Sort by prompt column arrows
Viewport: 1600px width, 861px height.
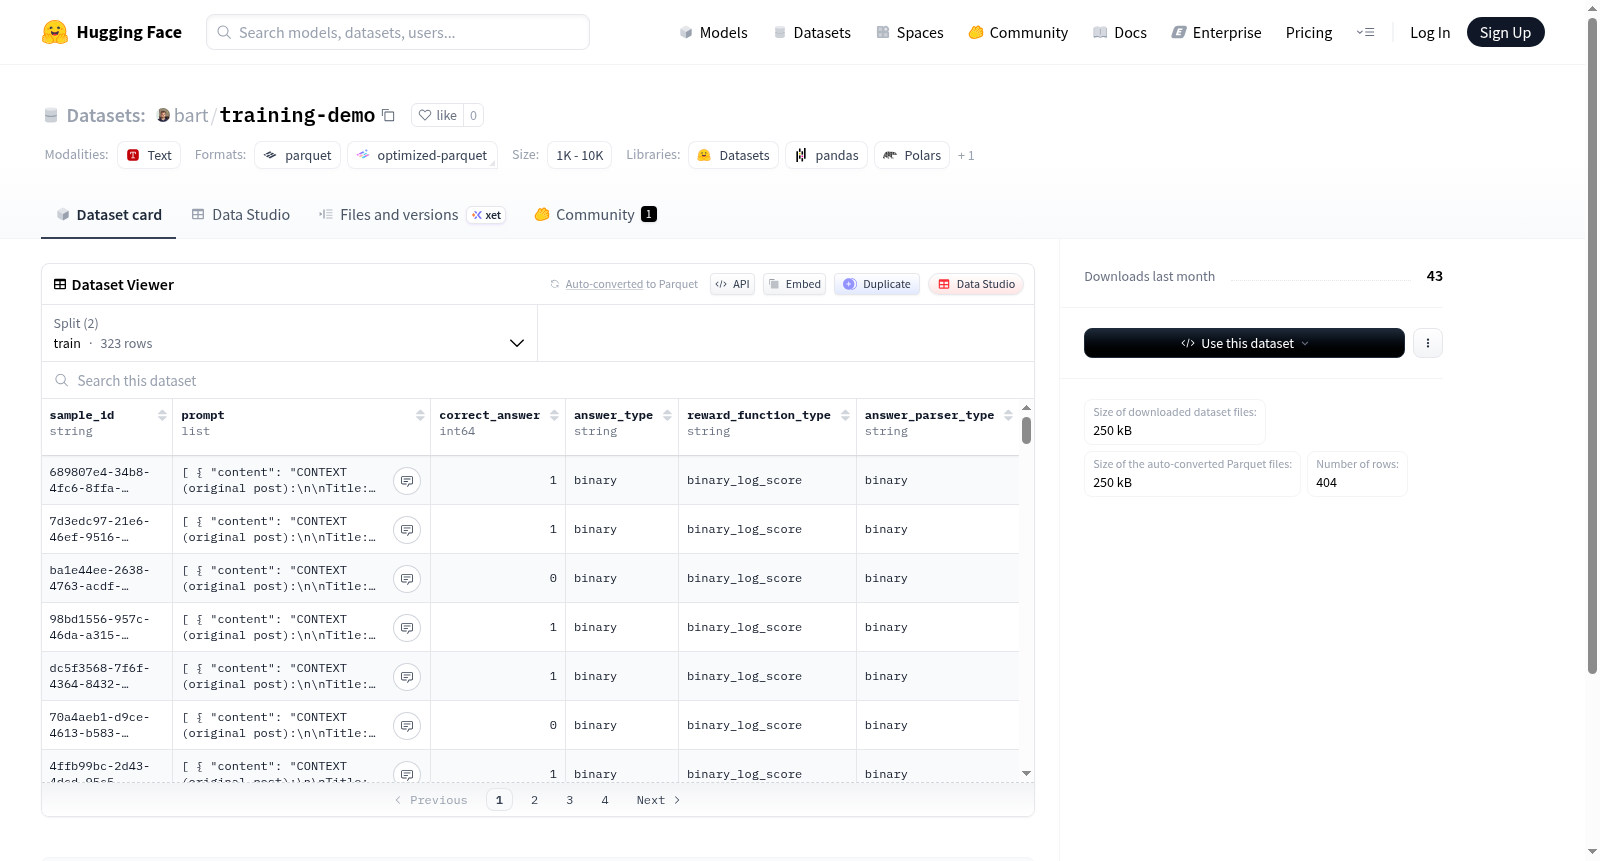[420, 415]
